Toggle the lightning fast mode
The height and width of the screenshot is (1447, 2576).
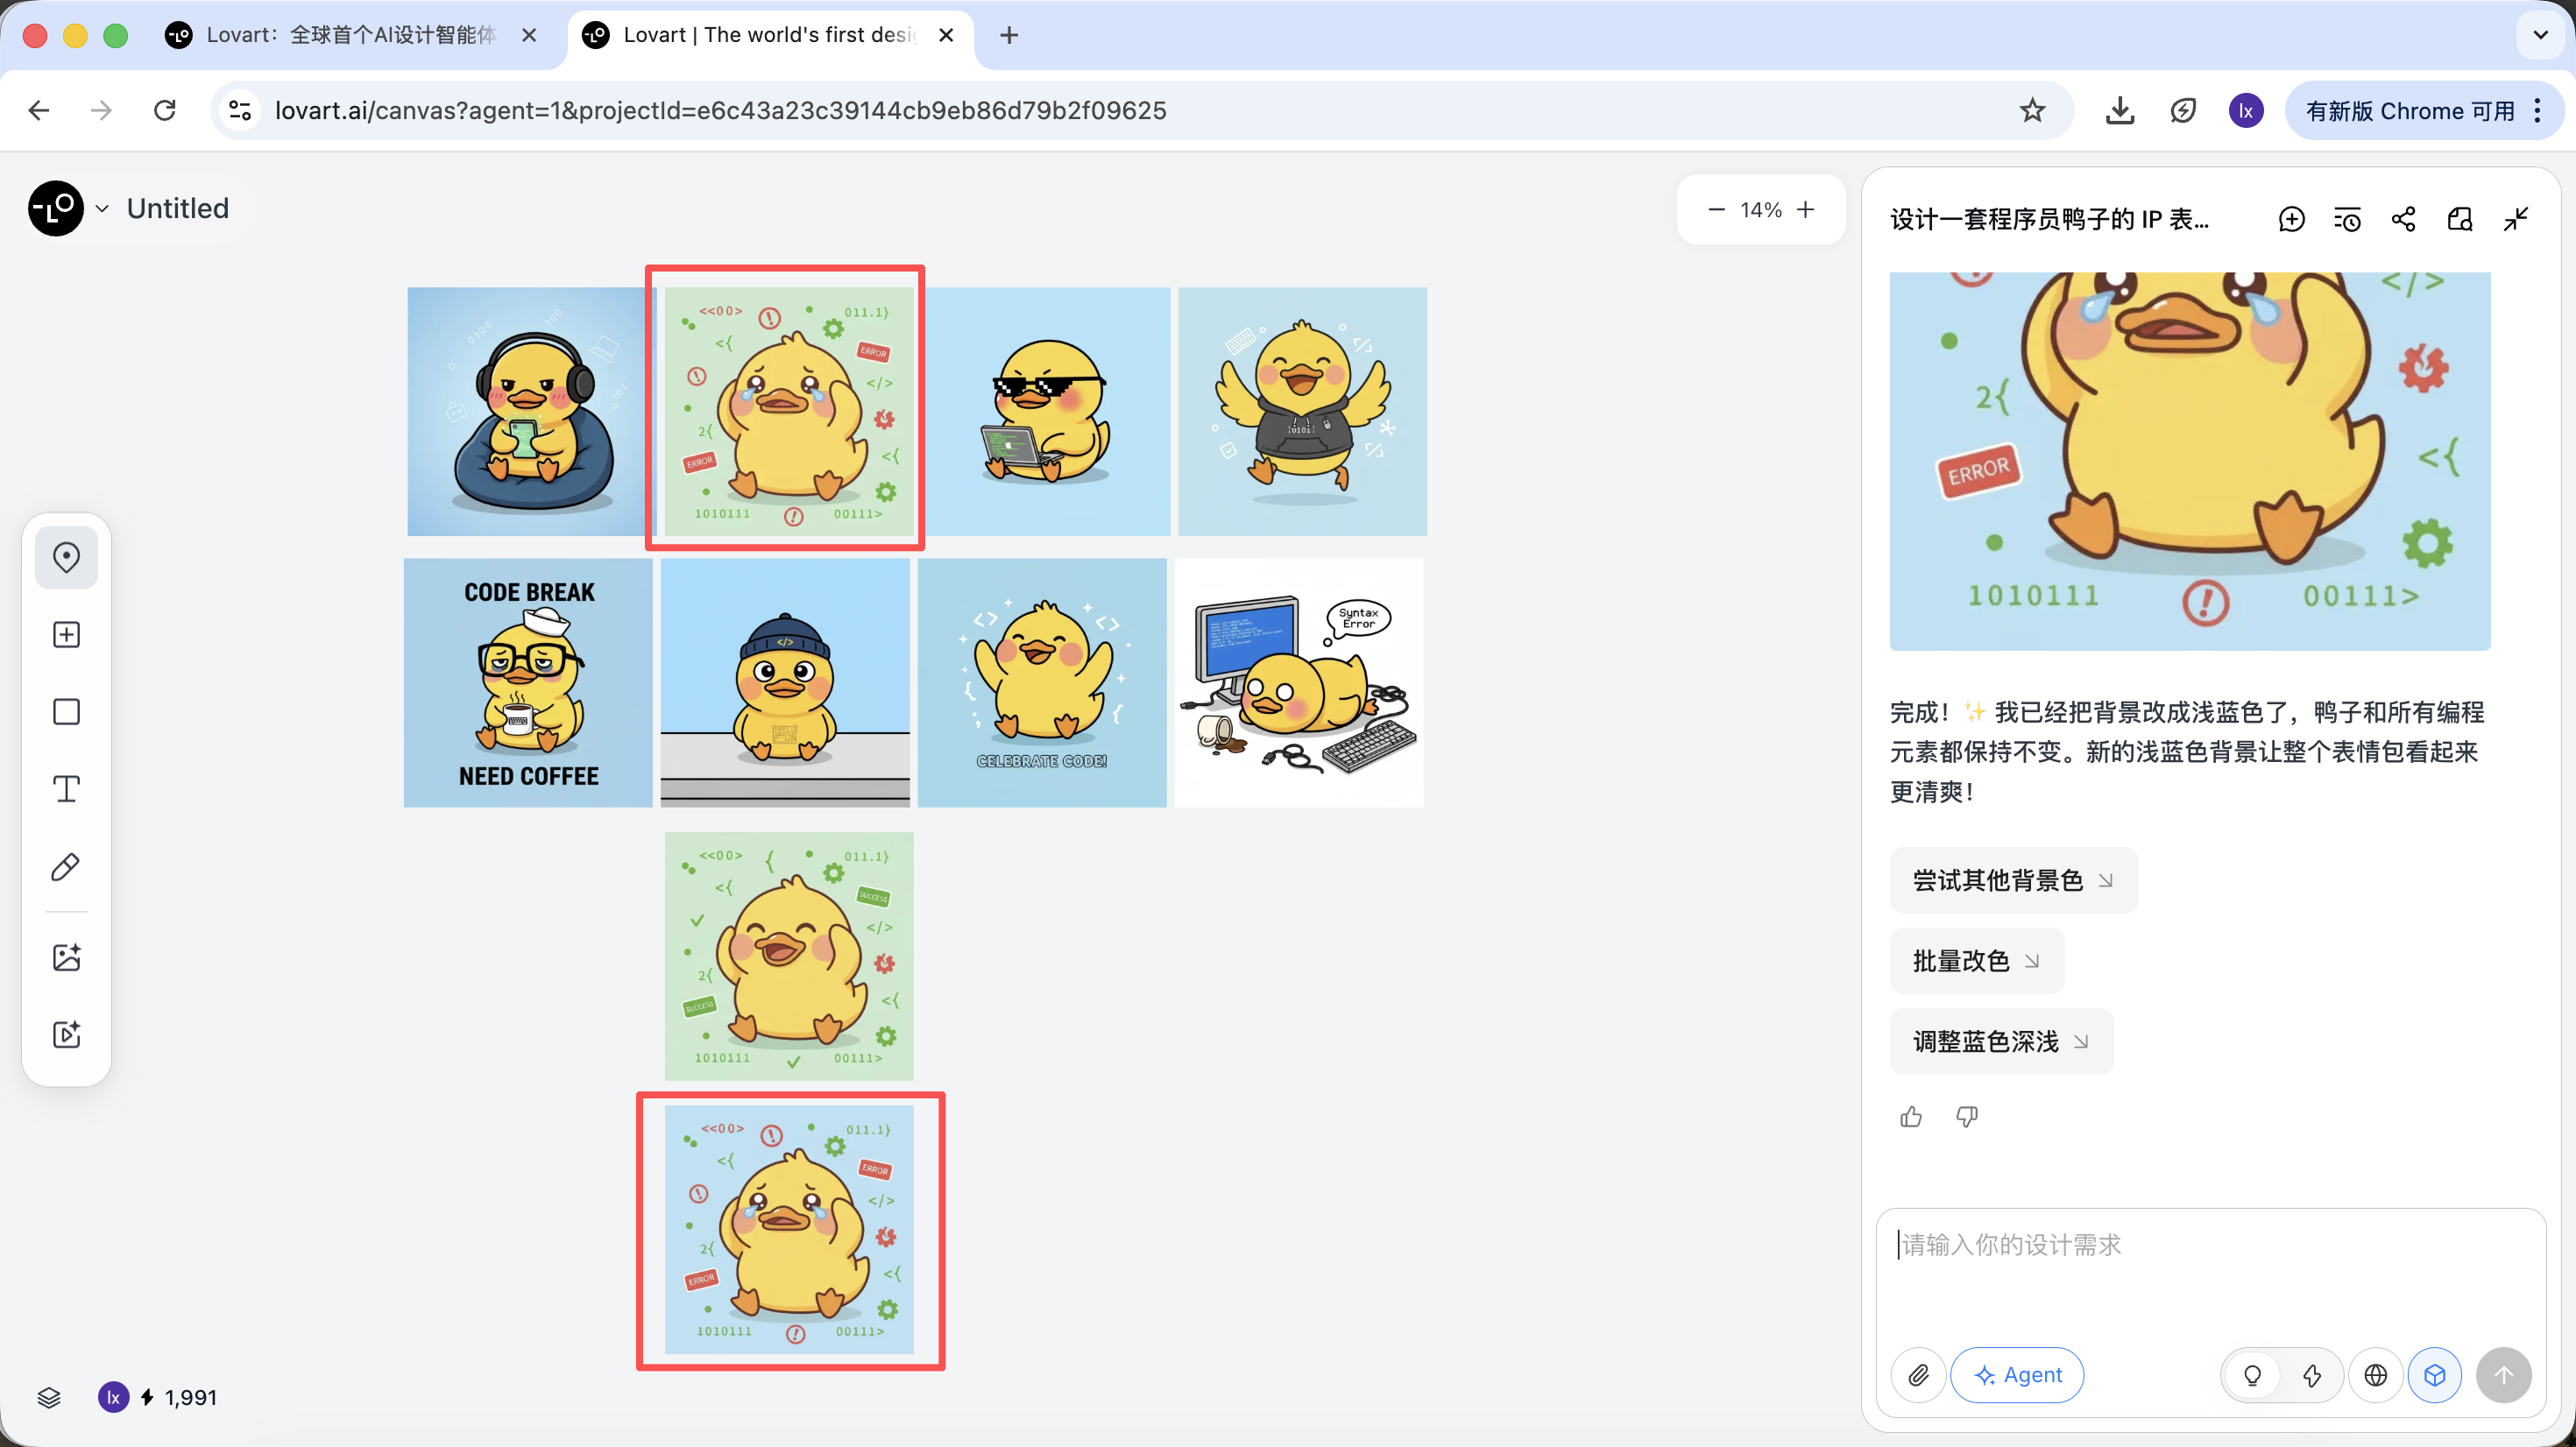point(2312,1375)
